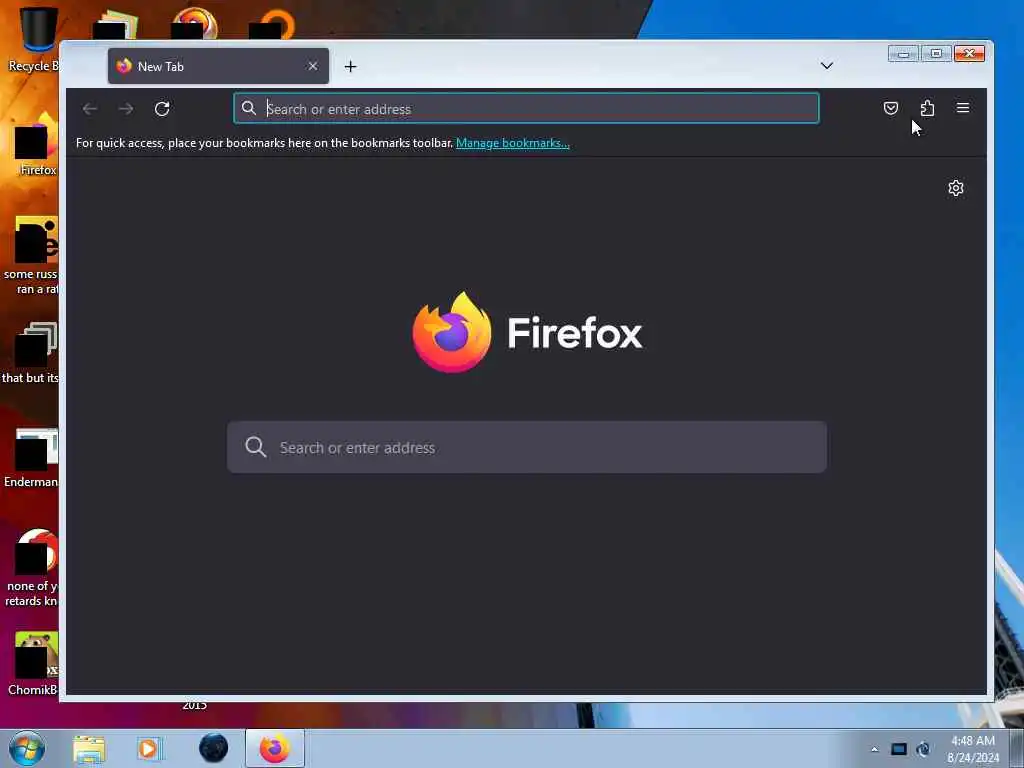Screen dimensions: 1024x768
Task: Click the Manage bookmarks link
Action: (513, 143)
